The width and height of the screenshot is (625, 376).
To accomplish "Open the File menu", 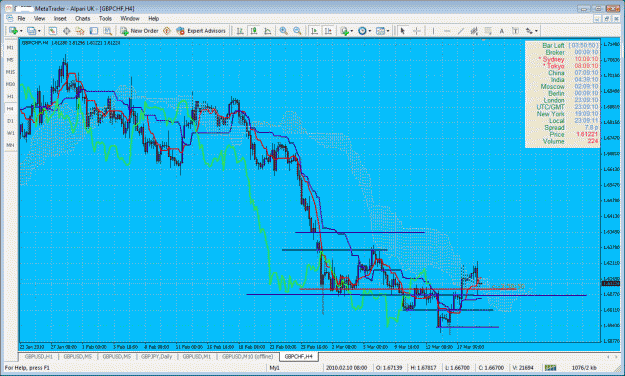I will pos(21,18).
